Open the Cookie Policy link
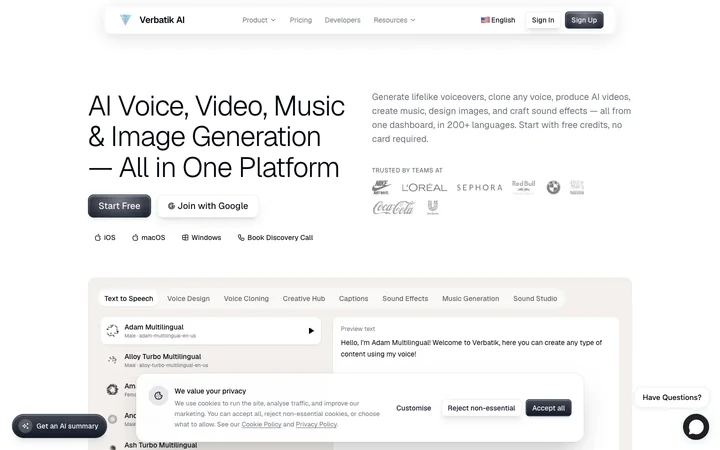The height and width of the screenshot is (450, 720). [x=261, y=424]
